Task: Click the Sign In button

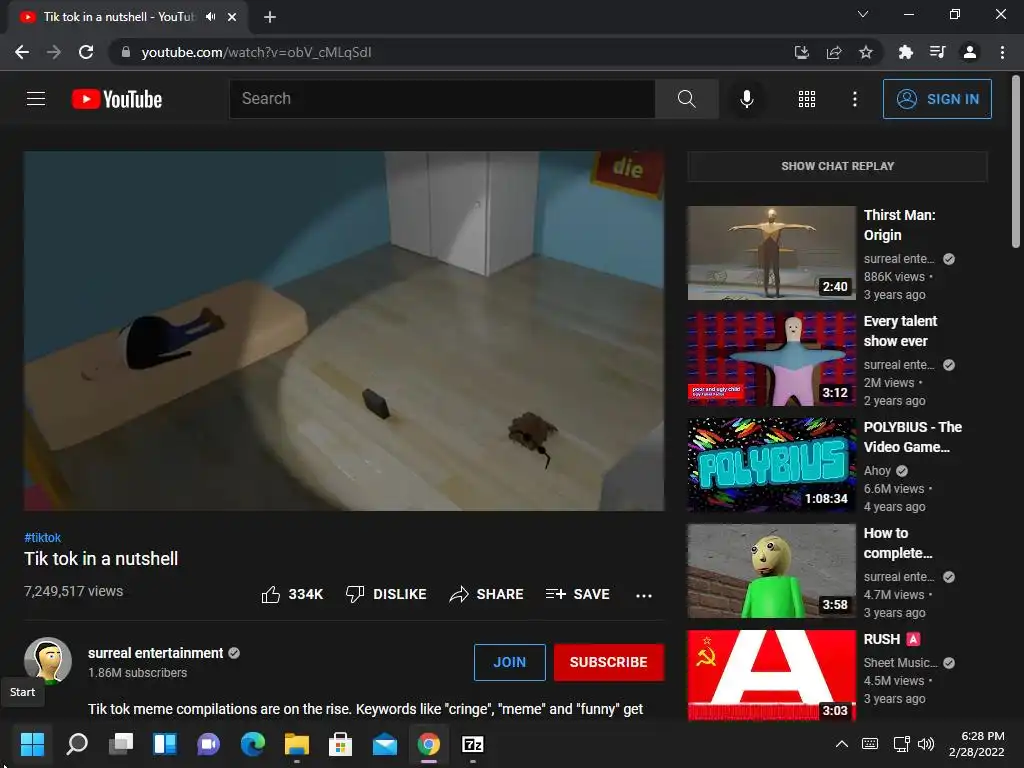Action: (x=937, y=99)
